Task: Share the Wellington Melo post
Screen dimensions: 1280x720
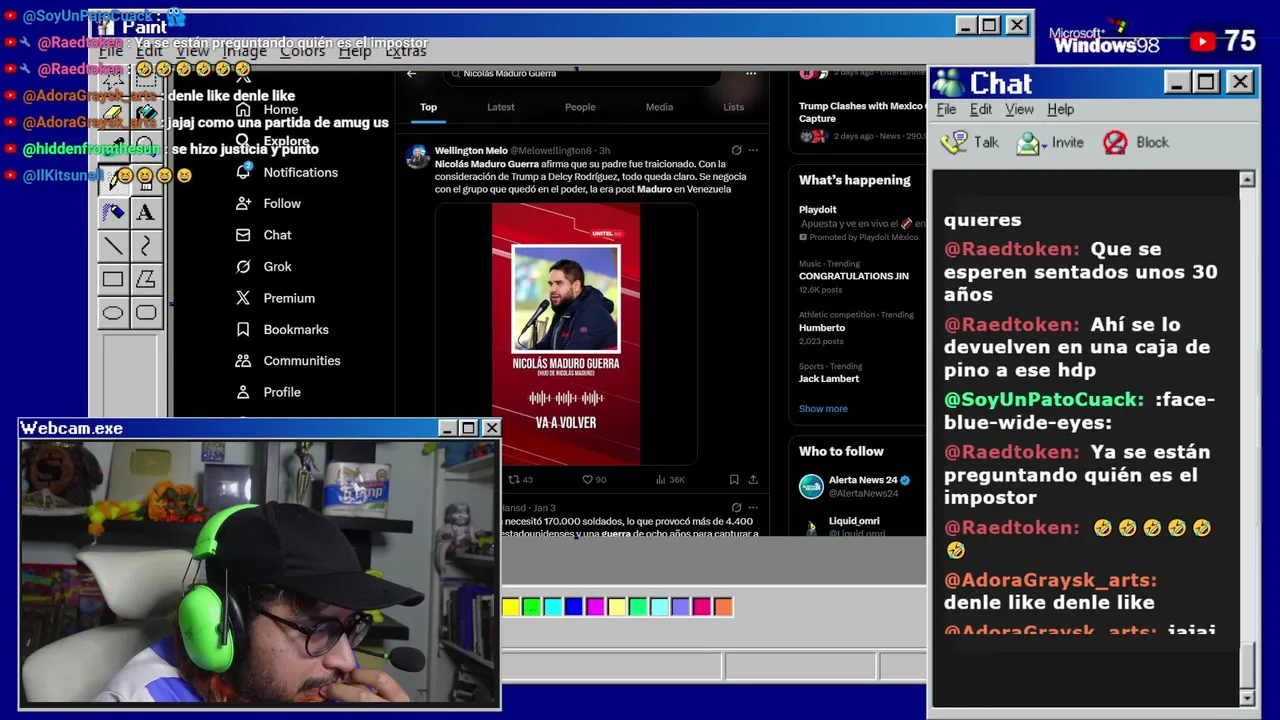Action: [753, 480]
